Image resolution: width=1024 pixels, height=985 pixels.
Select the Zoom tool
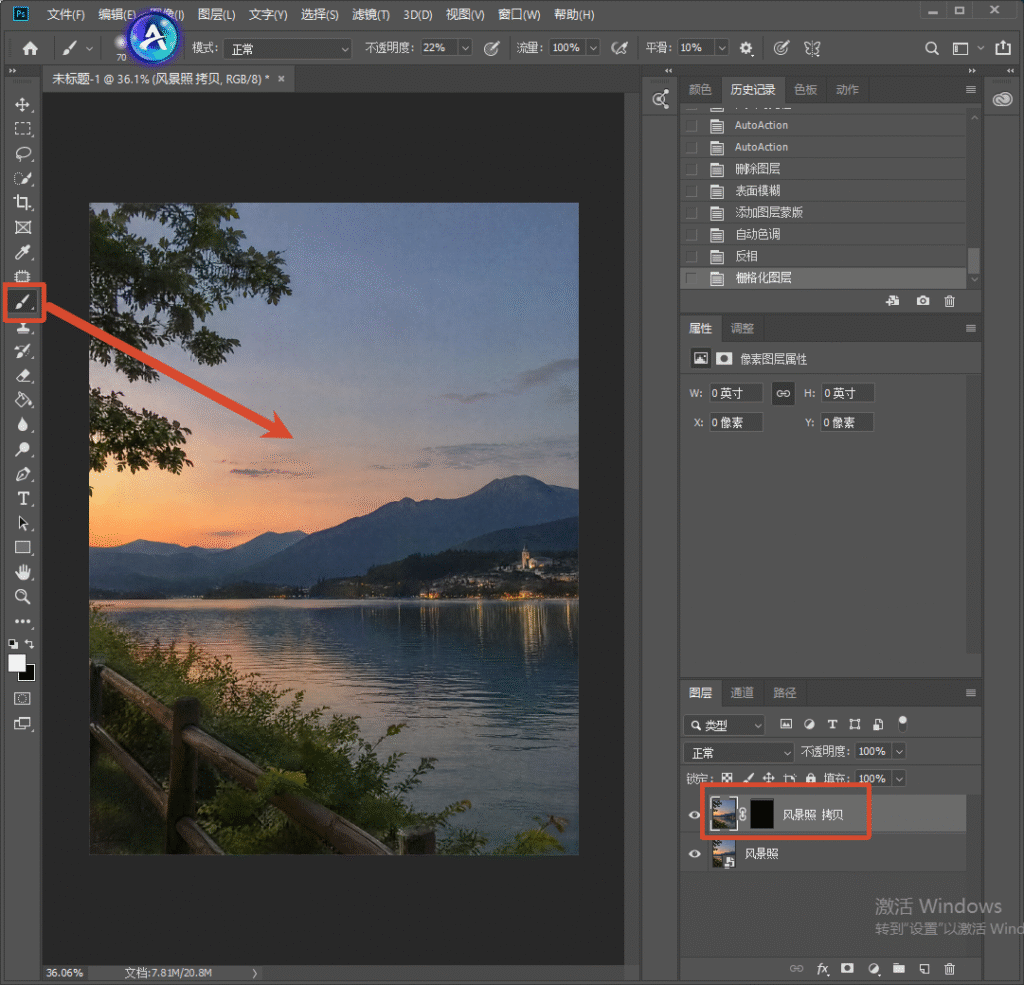click(x=23, y=597)
